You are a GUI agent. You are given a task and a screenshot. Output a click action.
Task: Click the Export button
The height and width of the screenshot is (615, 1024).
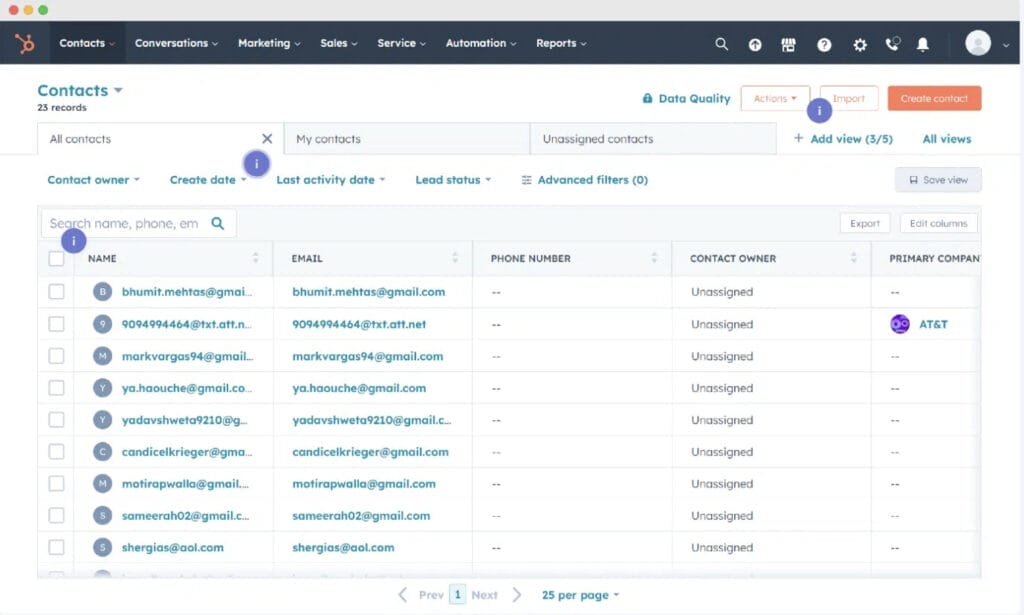tap(865, 223)
